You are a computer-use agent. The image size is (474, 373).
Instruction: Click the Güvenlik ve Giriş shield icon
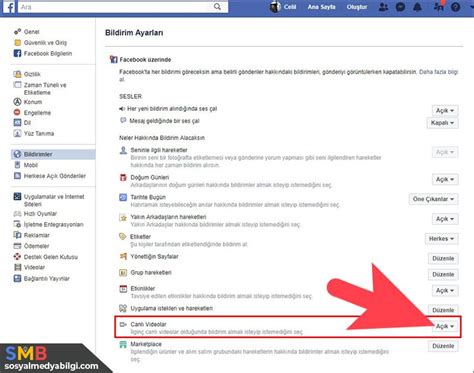coord(17,43)
